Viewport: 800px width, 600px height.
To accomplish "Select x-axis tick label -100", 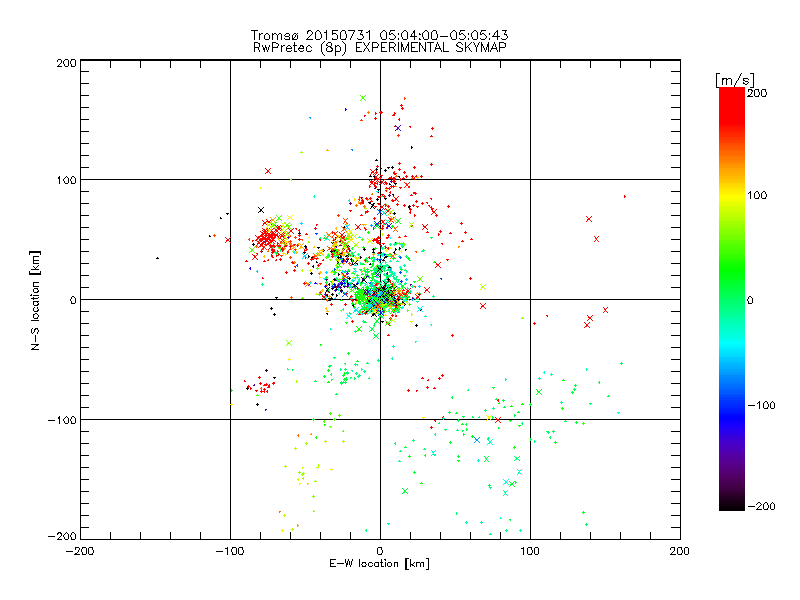I will coord(230,551).
